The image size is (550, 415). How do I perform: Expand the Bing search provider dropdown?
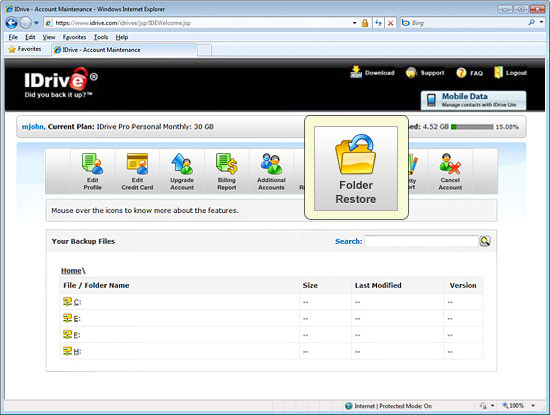[542, 22]
